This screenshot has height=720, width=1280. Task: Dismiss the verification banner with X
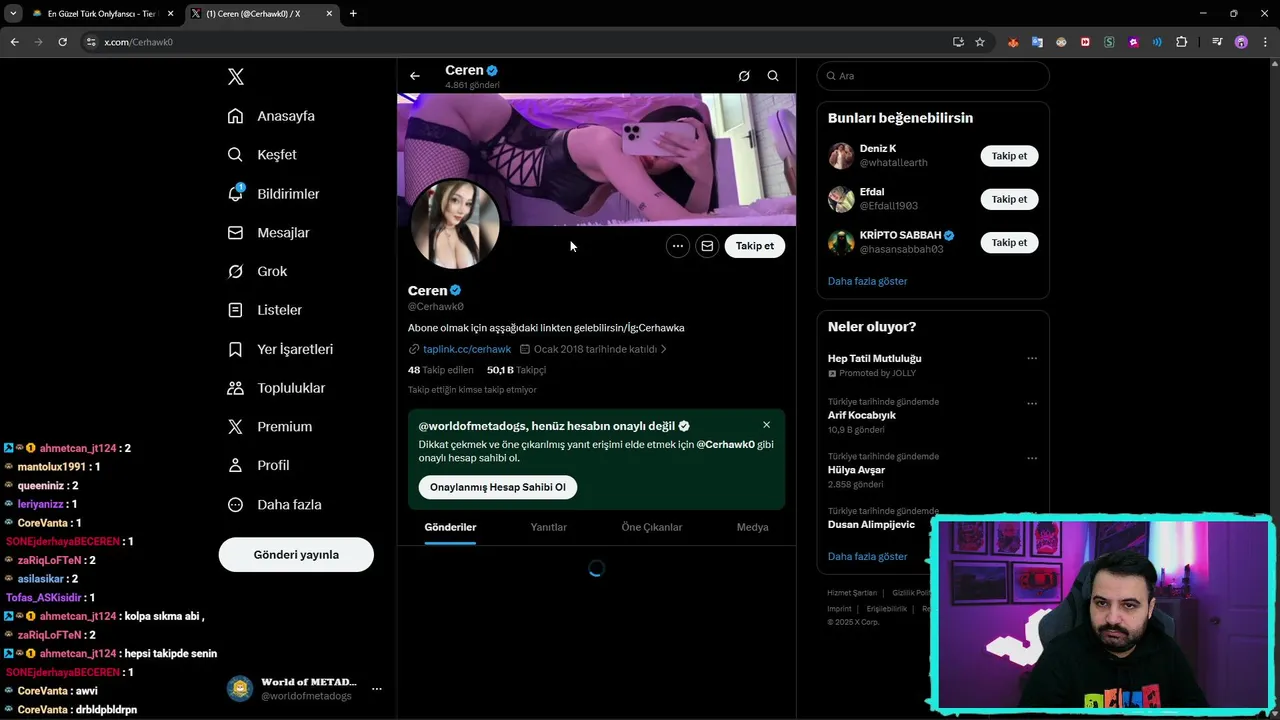click(766, 425)
